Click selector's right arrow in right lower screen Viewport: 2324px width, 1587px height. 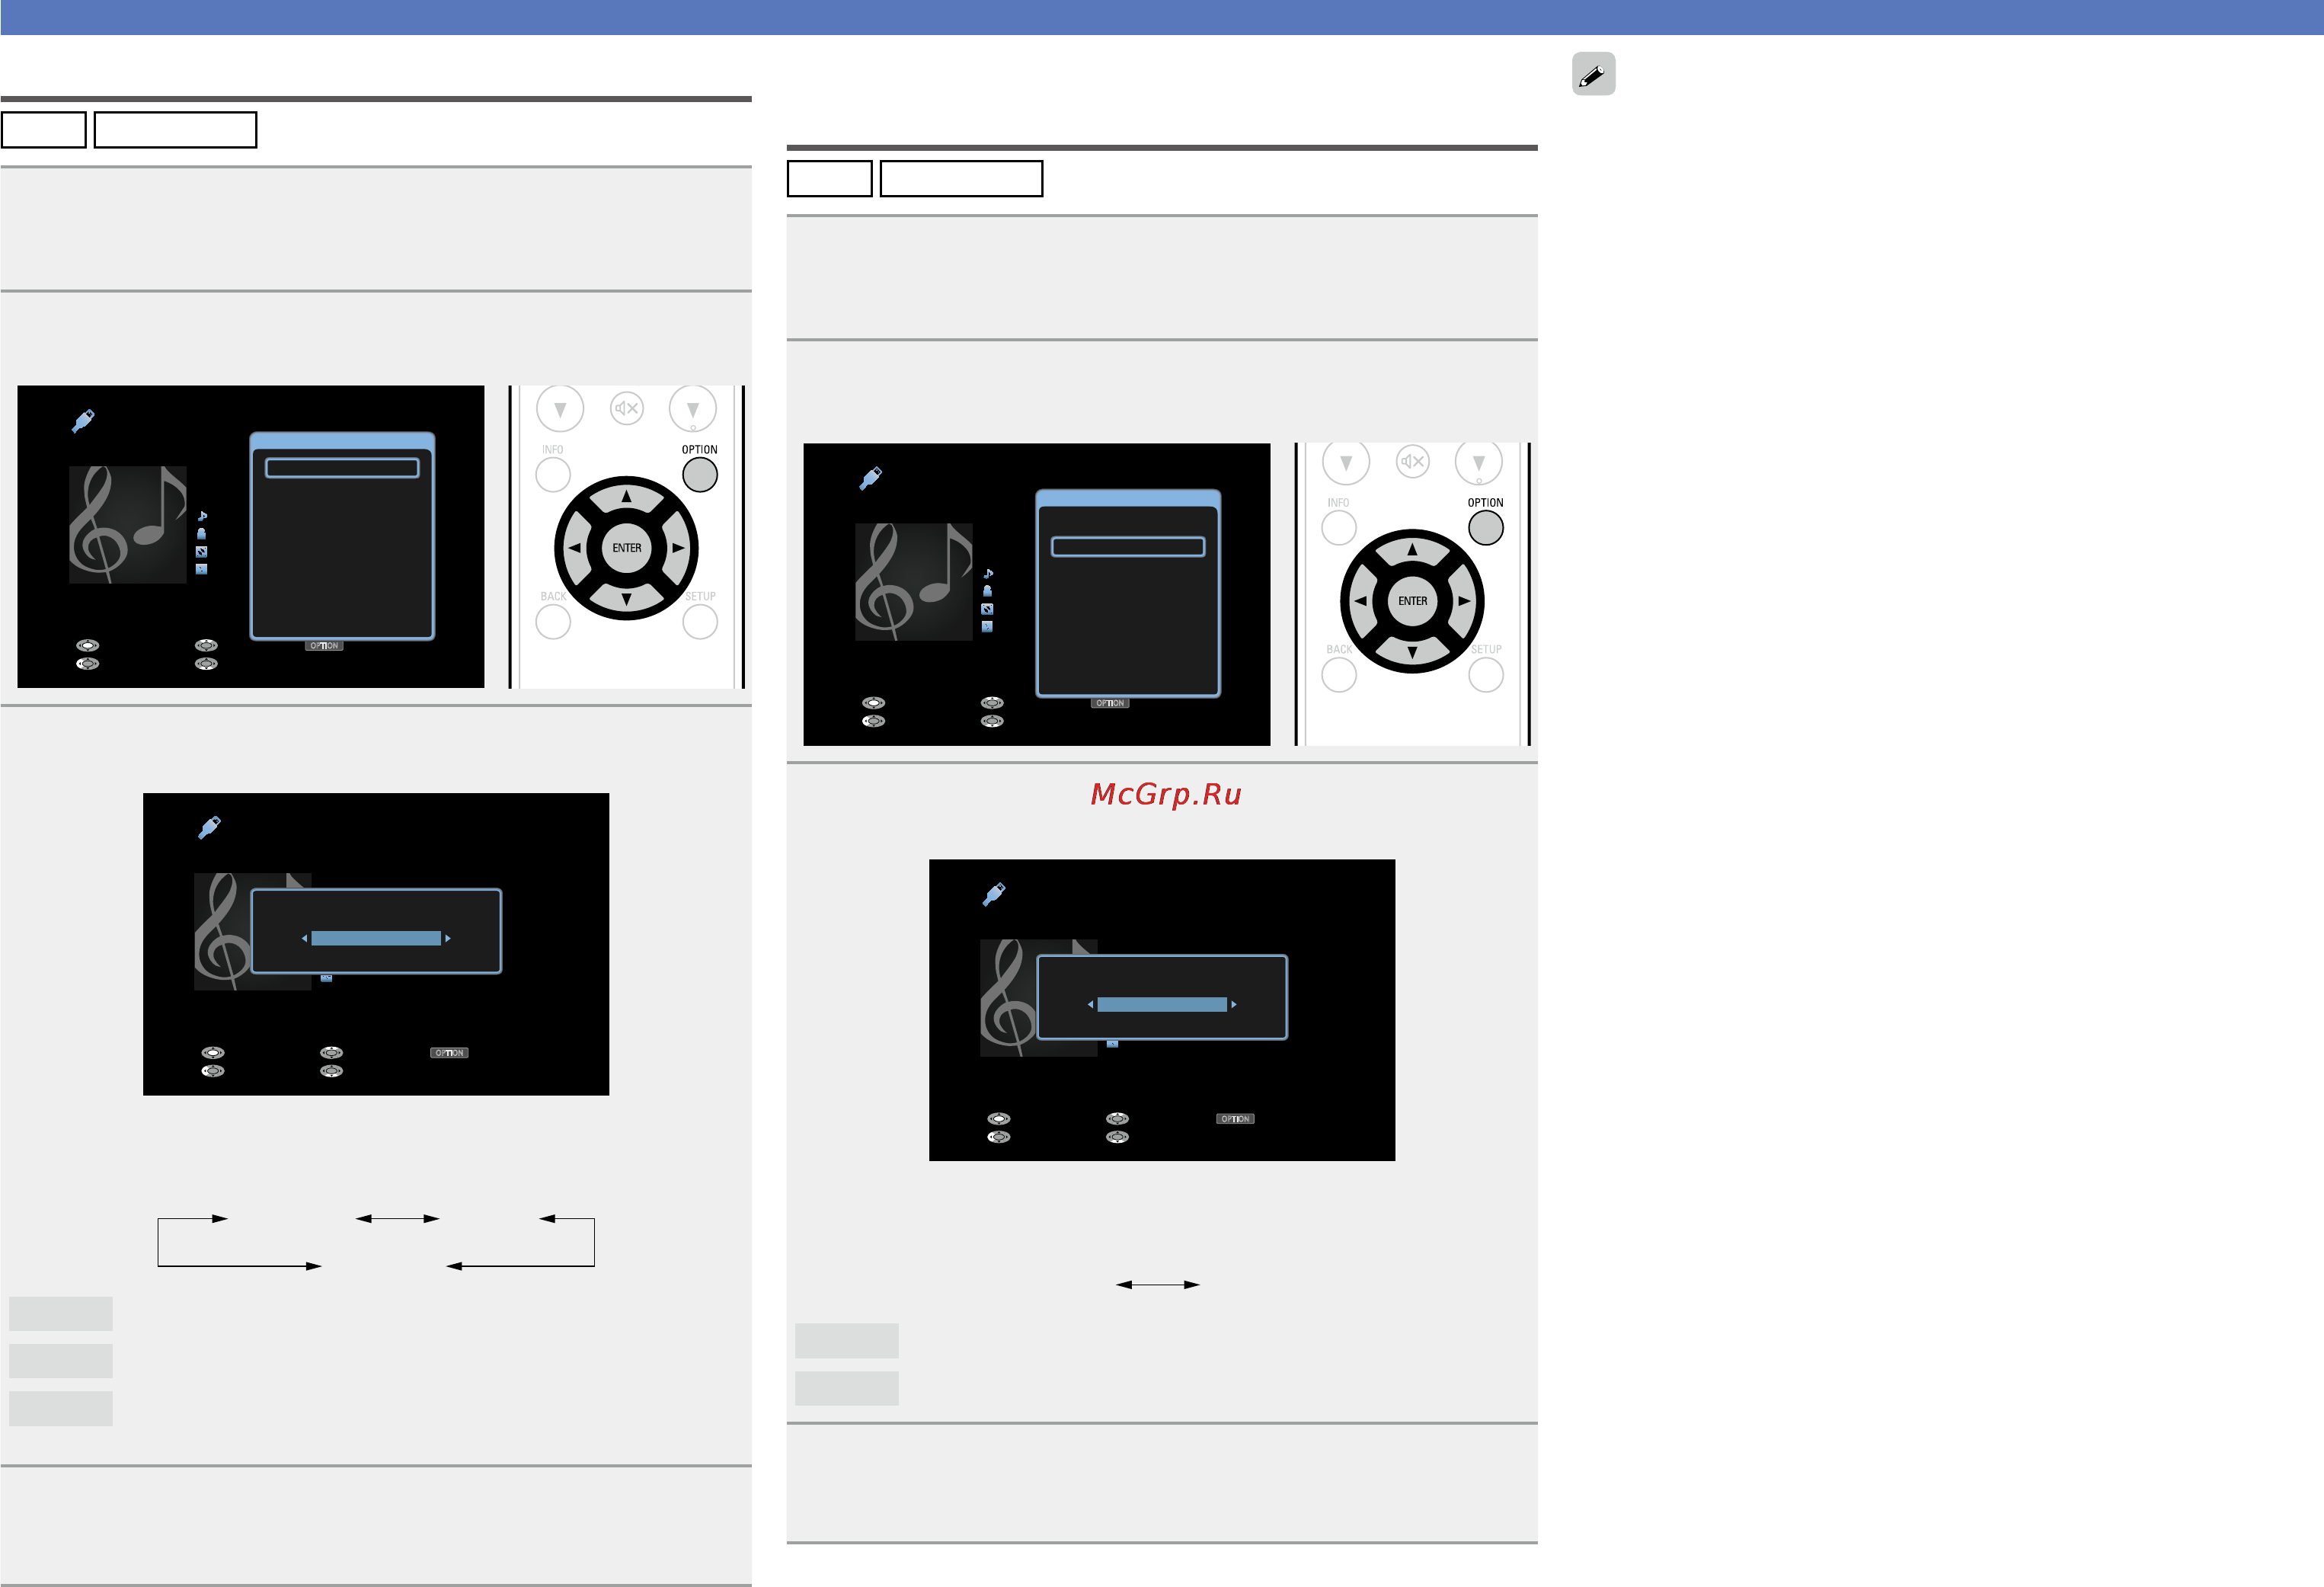(x=1234, y=1005)
